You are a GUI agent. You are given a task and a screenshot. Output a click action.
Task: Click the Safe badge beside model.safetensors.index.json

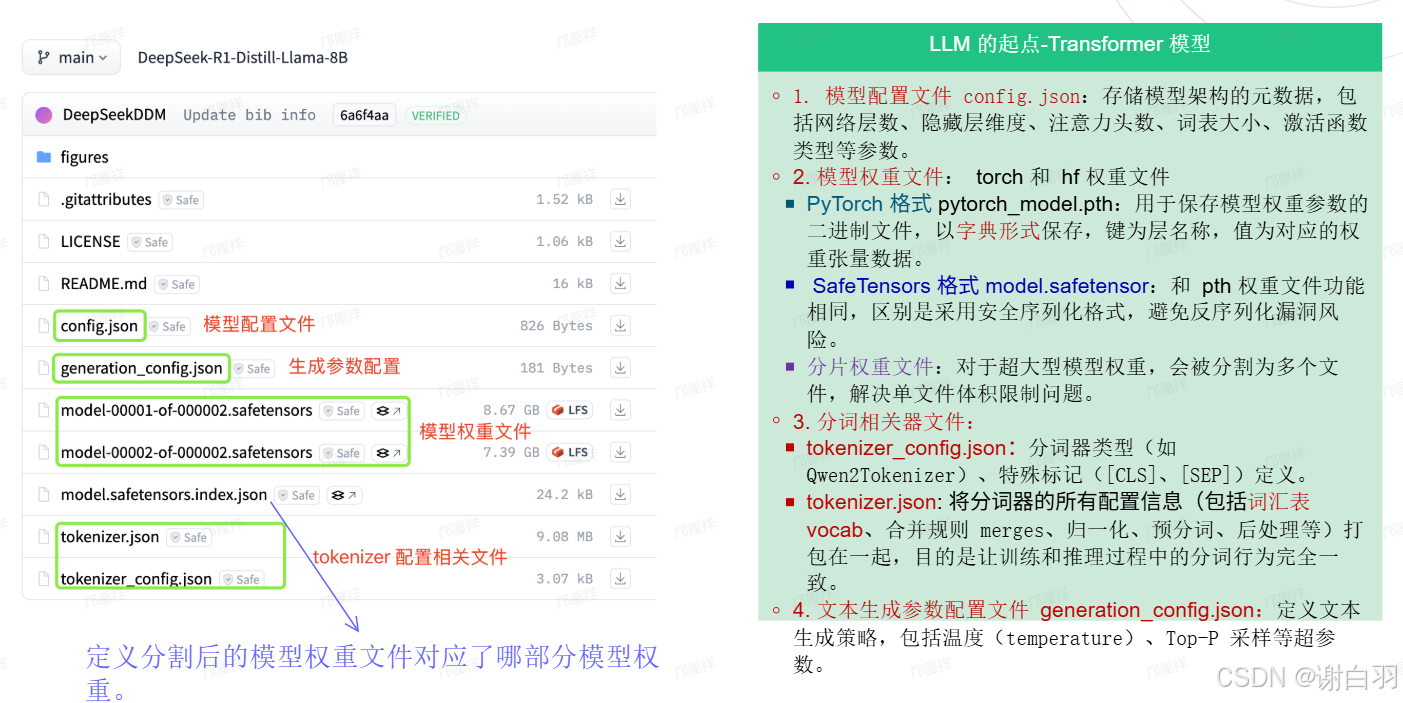click(x=297, y=495)
